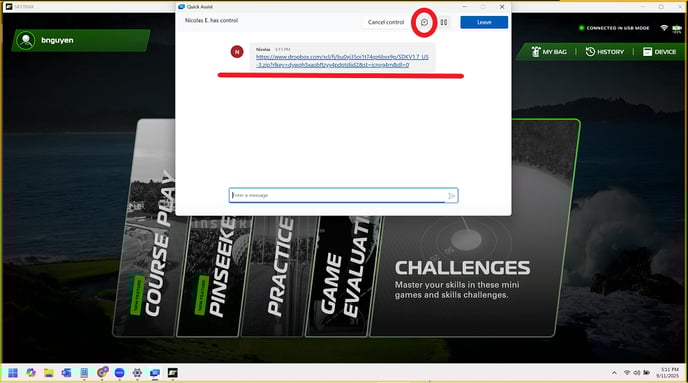This screenshot has height=383, width=688.
Task: Select the Game Evaluation card
Action: (x=343, y=276)
